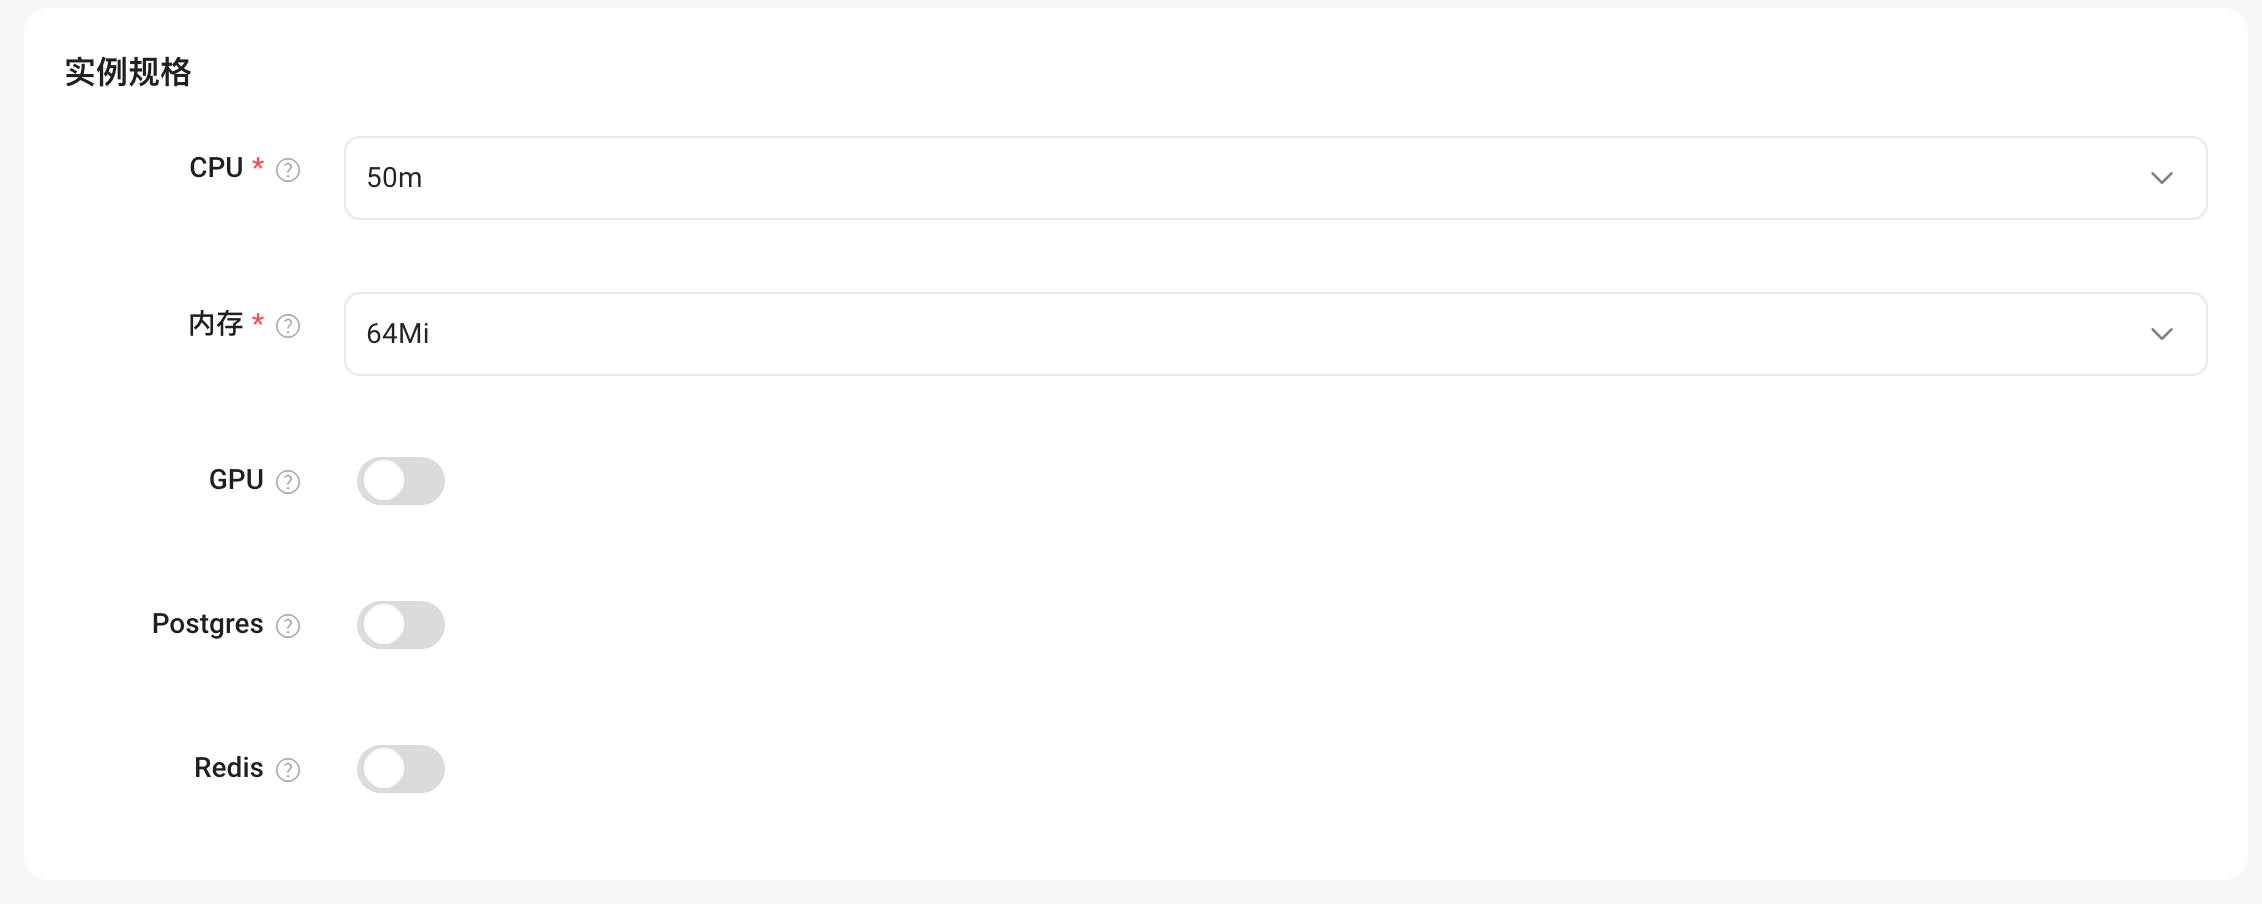Click the help icon next to CPU
The image size is (2262, 904).
coord(288,170)
